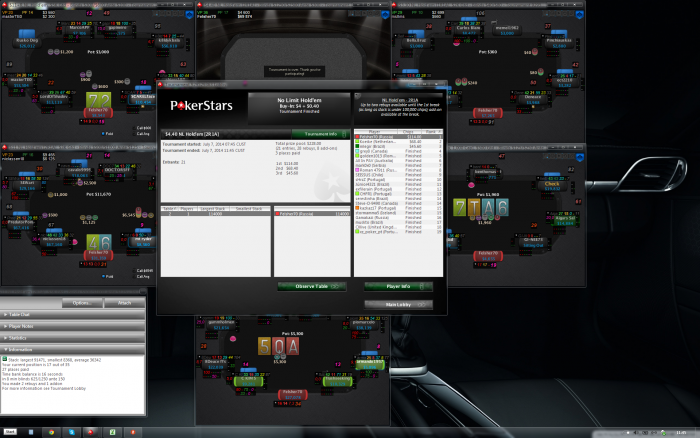The width and height of the screenshot is (700, 438).
Task: Go to the Main Lobby
Action: click(x=398, y=305)
